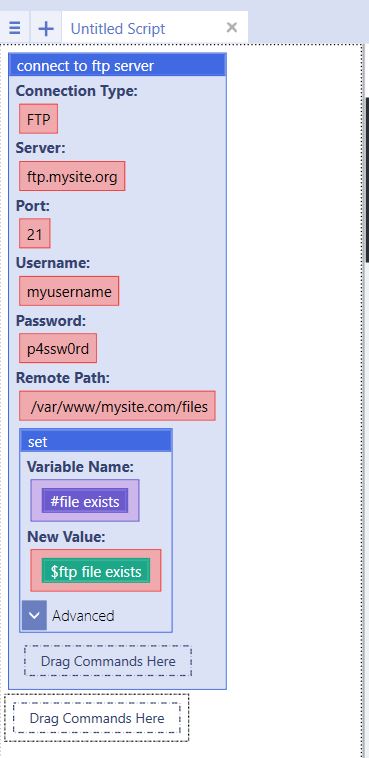The width and height of the screenshot is (369, 758).
Task: Expand the Advanced section chevron
Action: point(34,615)
